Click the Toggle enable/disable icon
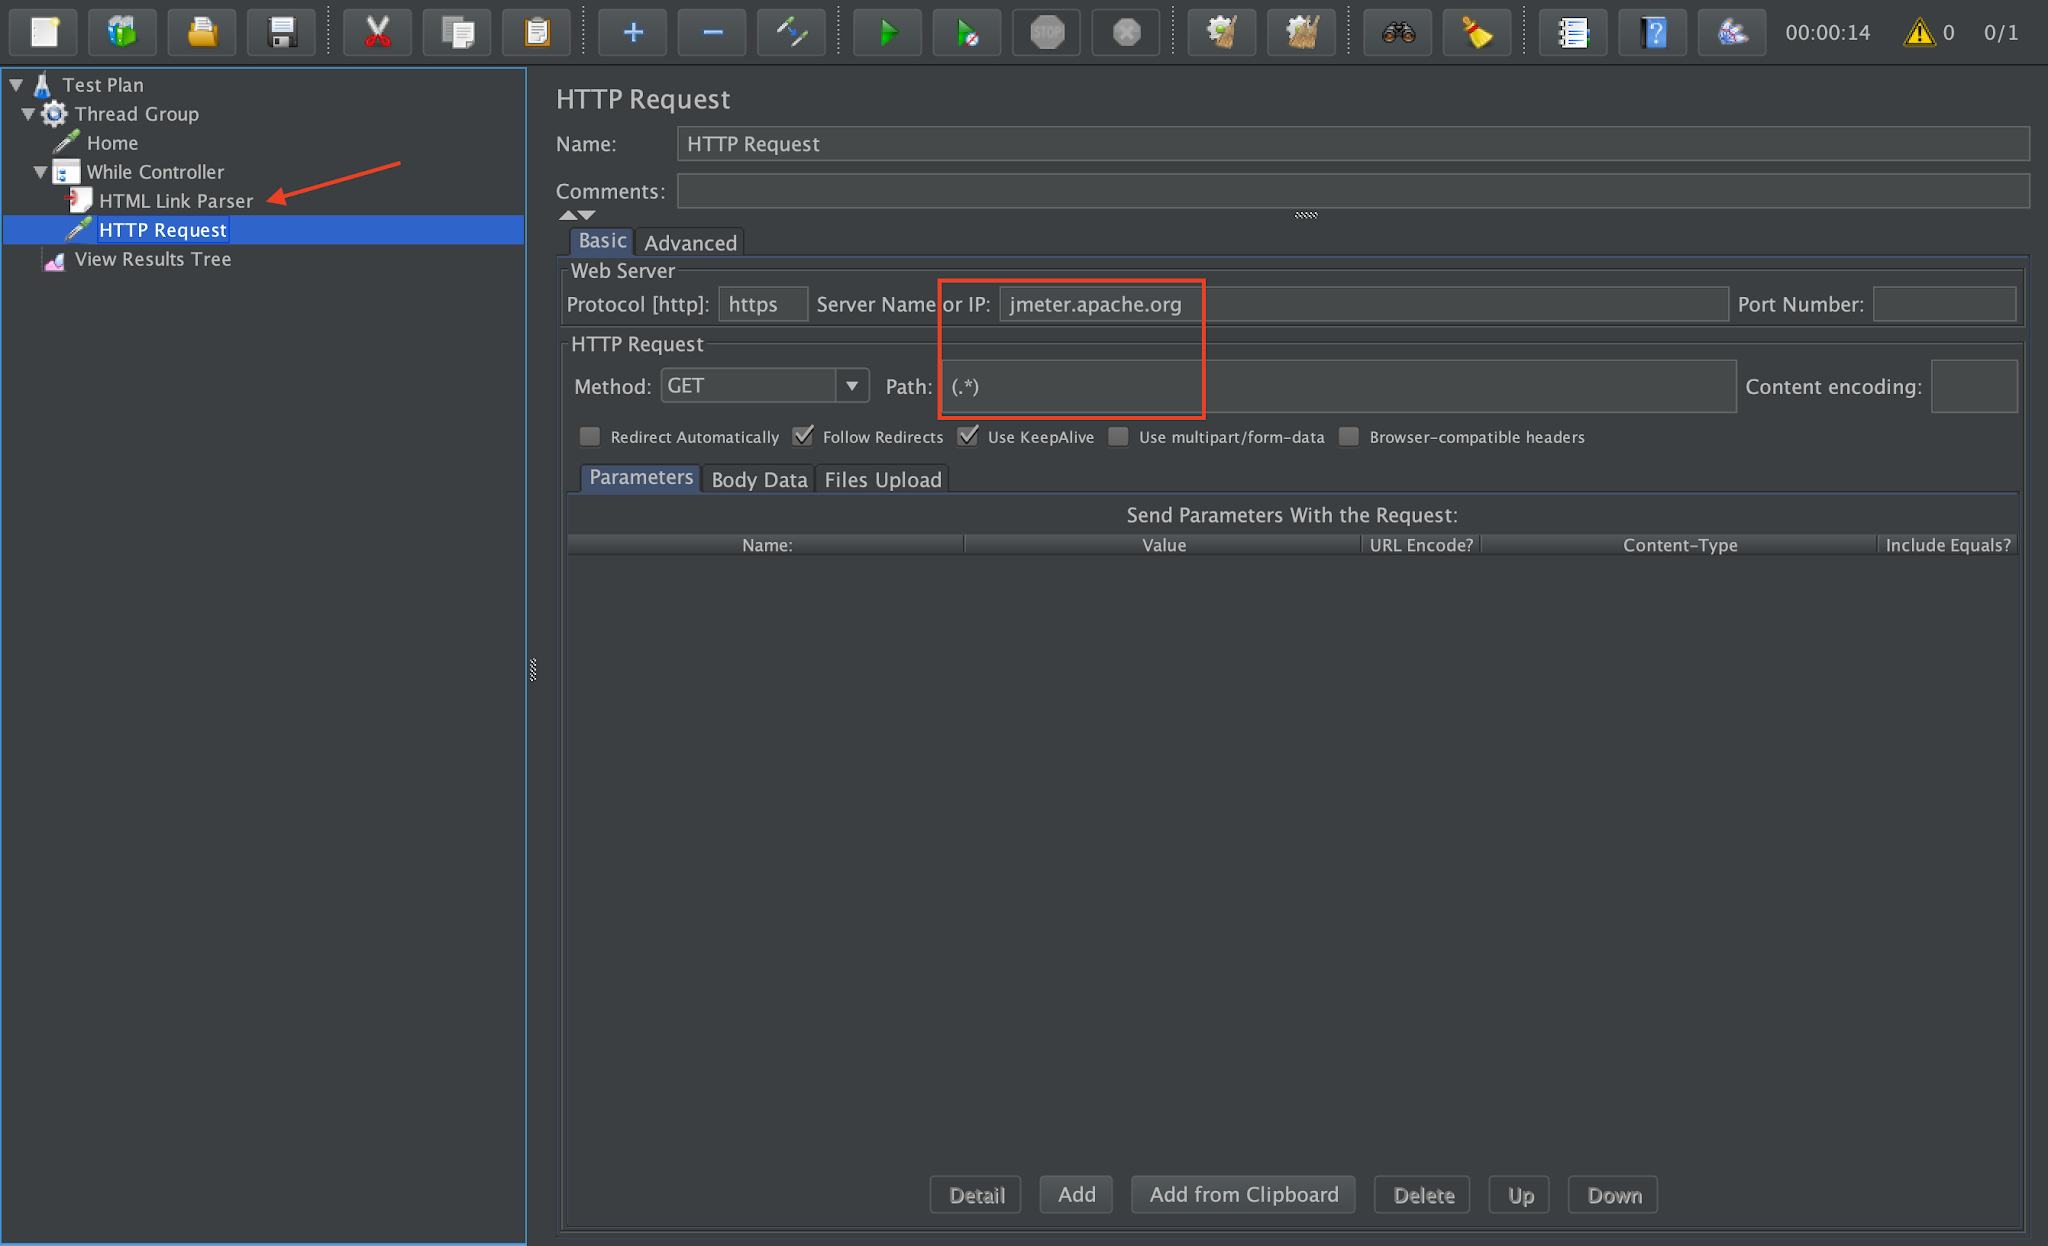The height and width of the screenshot is (1246, 2048). point(791,32)
